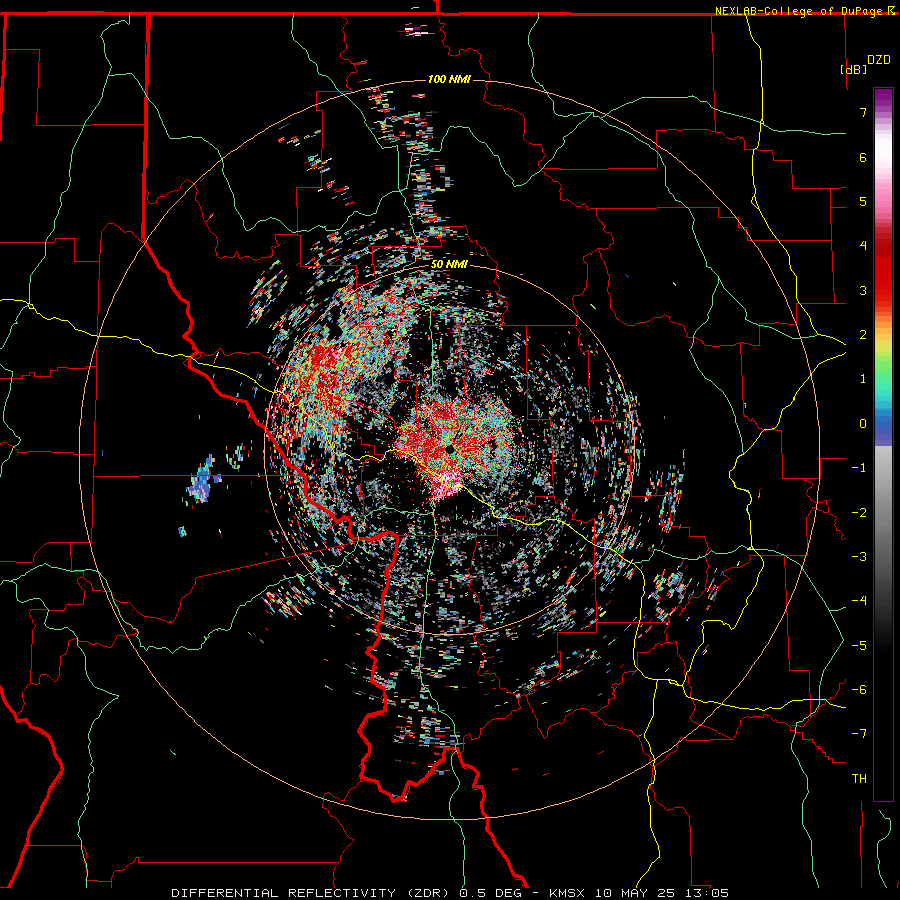Screen dimensions: 900x900
Task: Click the [dB] units label
Action: pyautogui.click(x=854, y=69)
